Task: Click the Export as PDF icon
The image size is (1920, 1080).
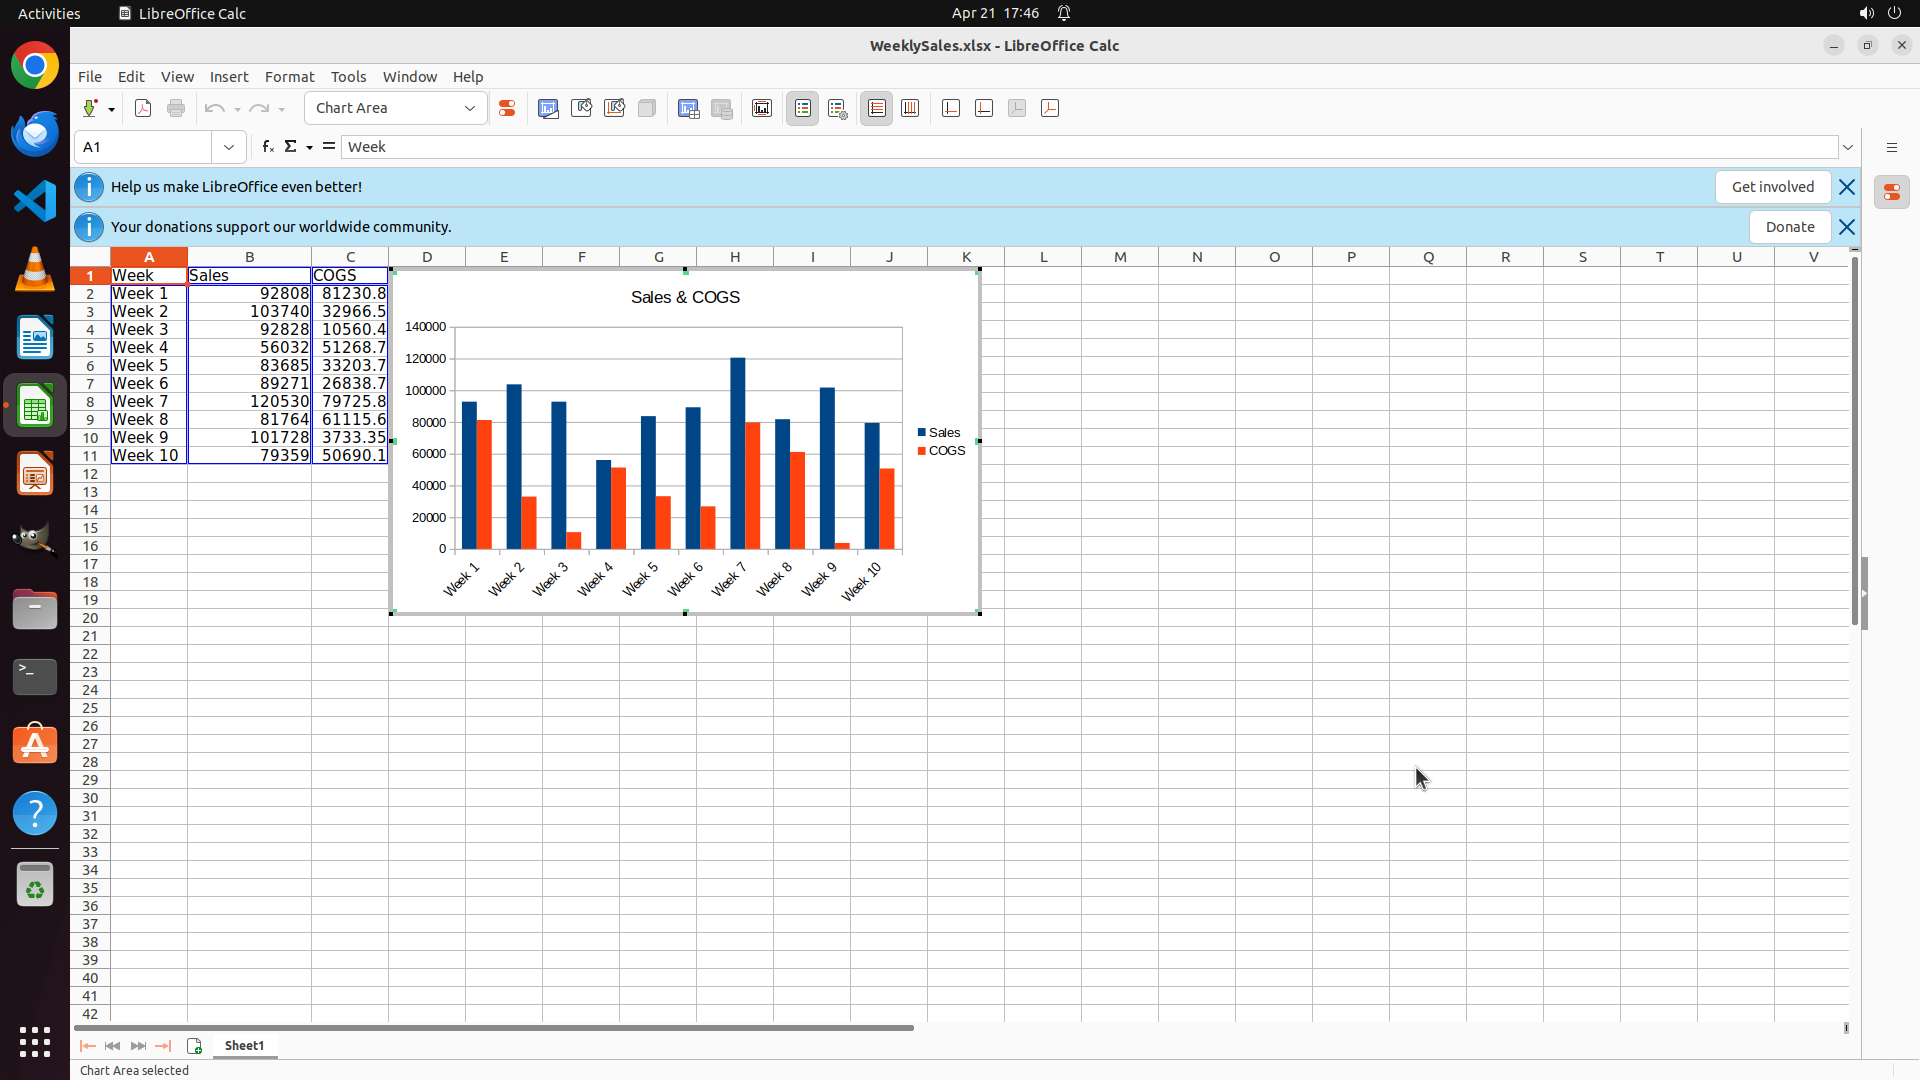Action: pyautogui.click(x=143, y=108)
